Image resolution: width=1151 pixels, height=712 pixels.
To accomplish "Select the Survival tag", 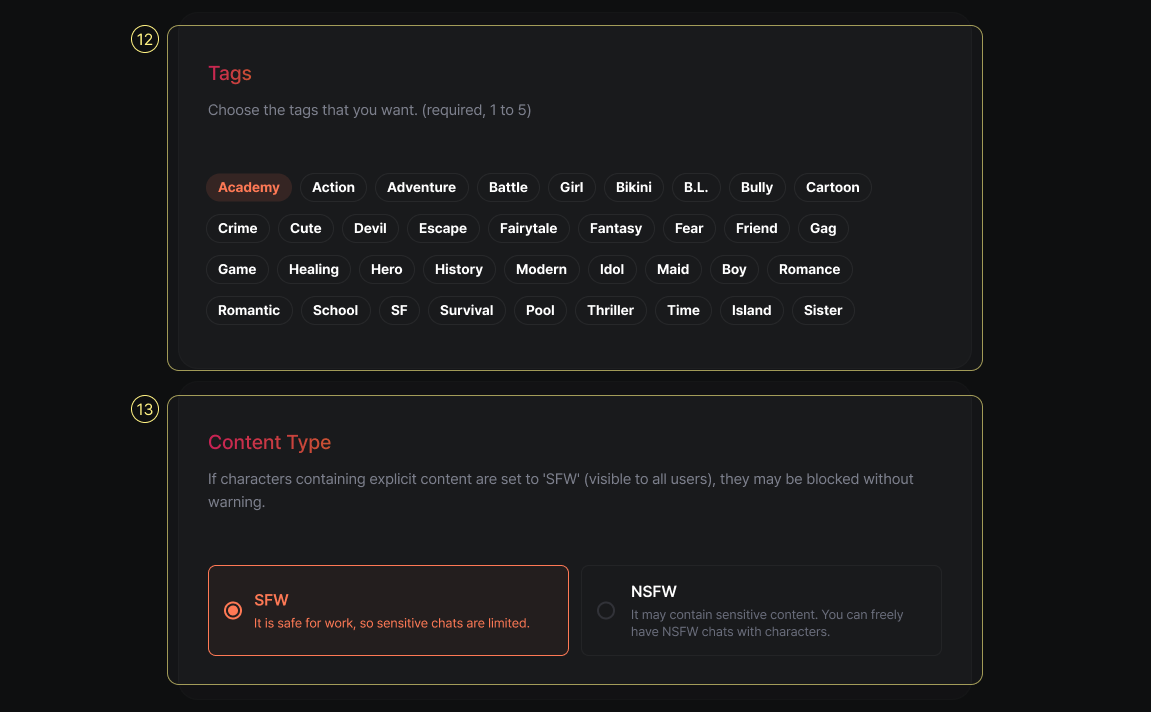I will click(467, 310).
